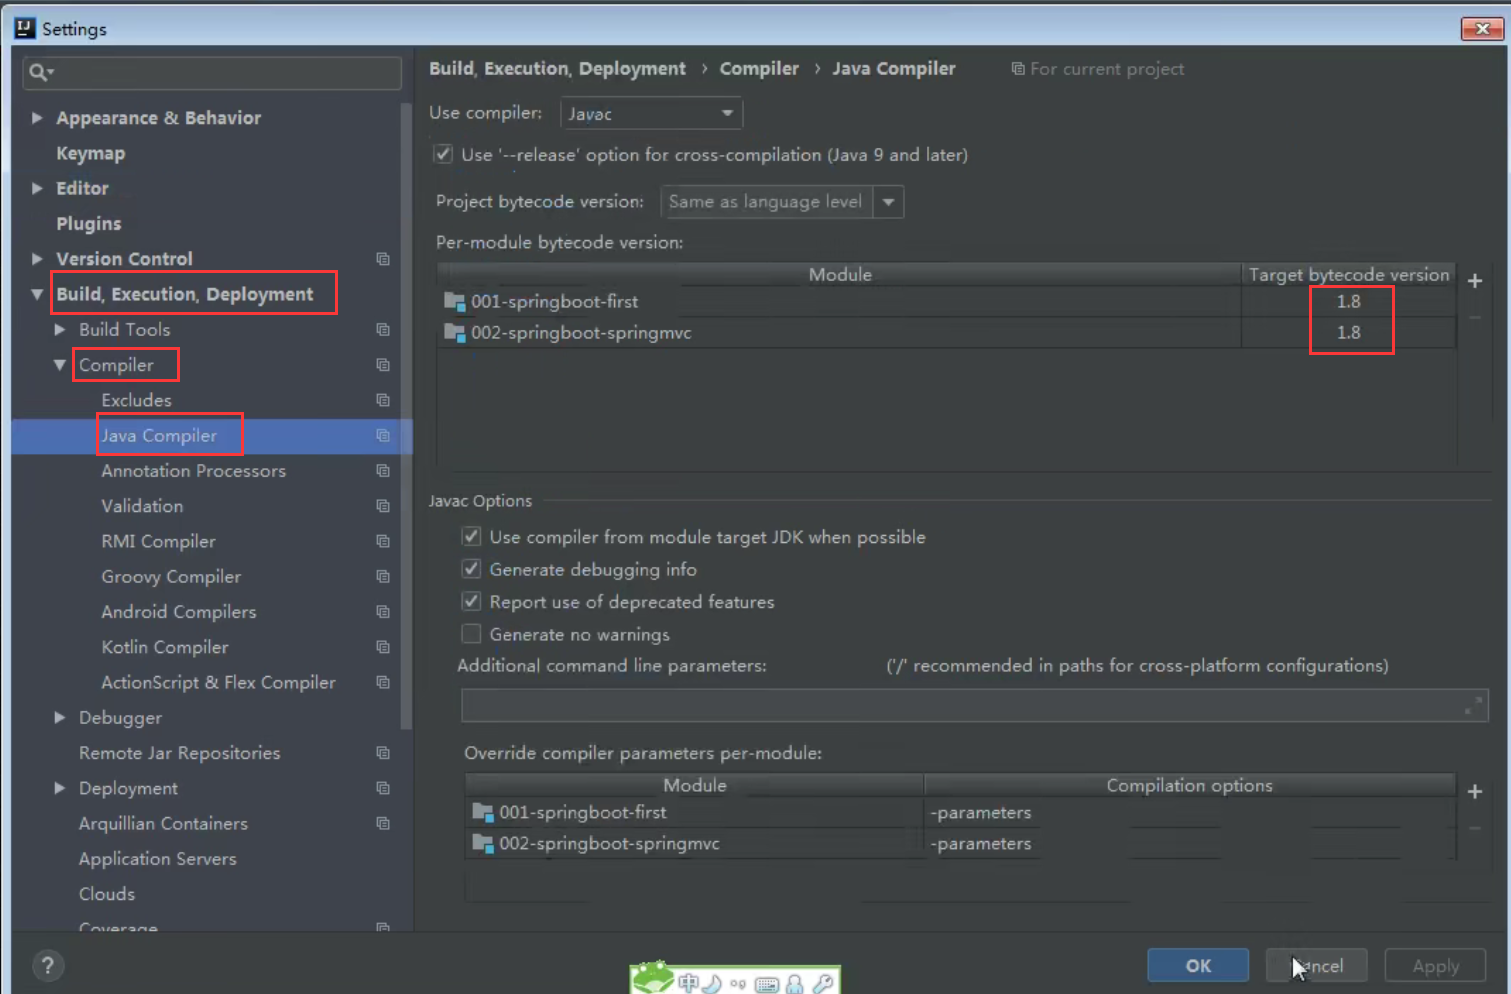The image size is (1511, 994).
Task: Expand the Debugger node
Action: [60, 717]
